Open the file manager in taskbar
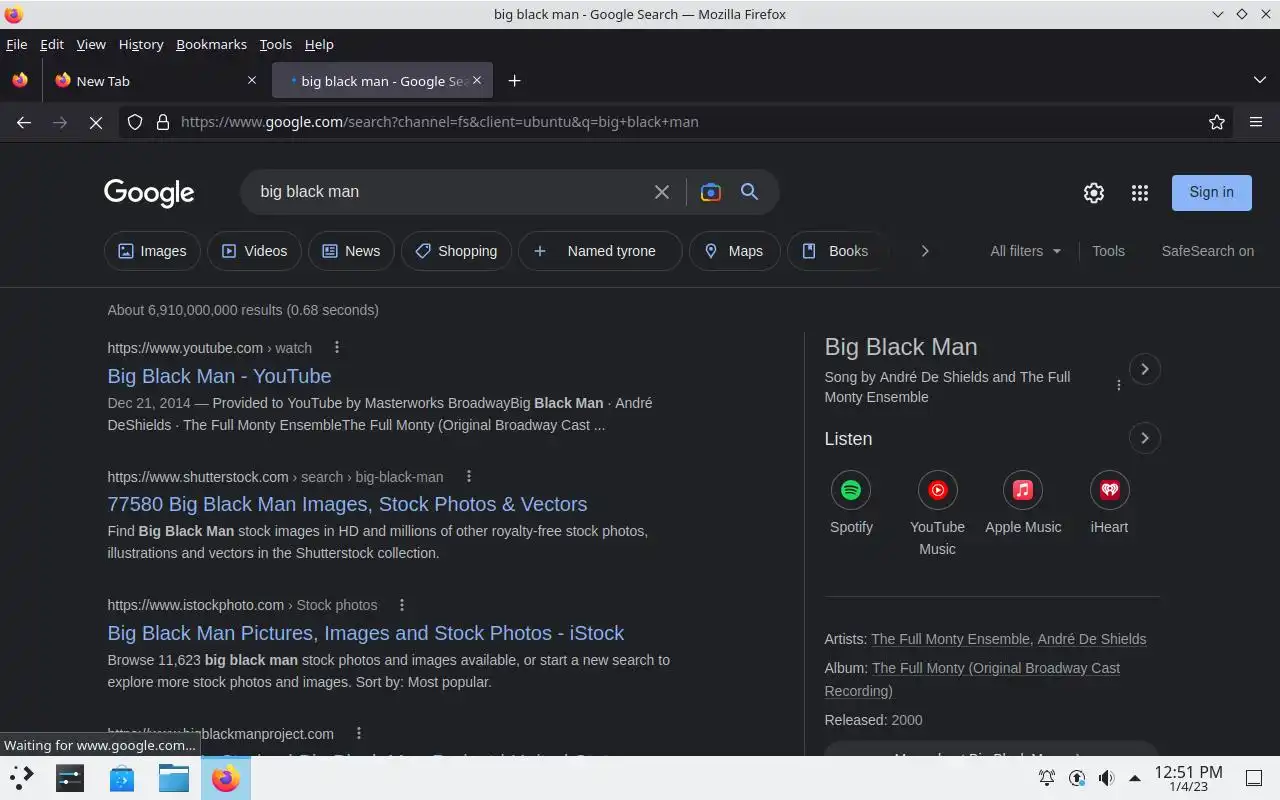 [174, 778]
